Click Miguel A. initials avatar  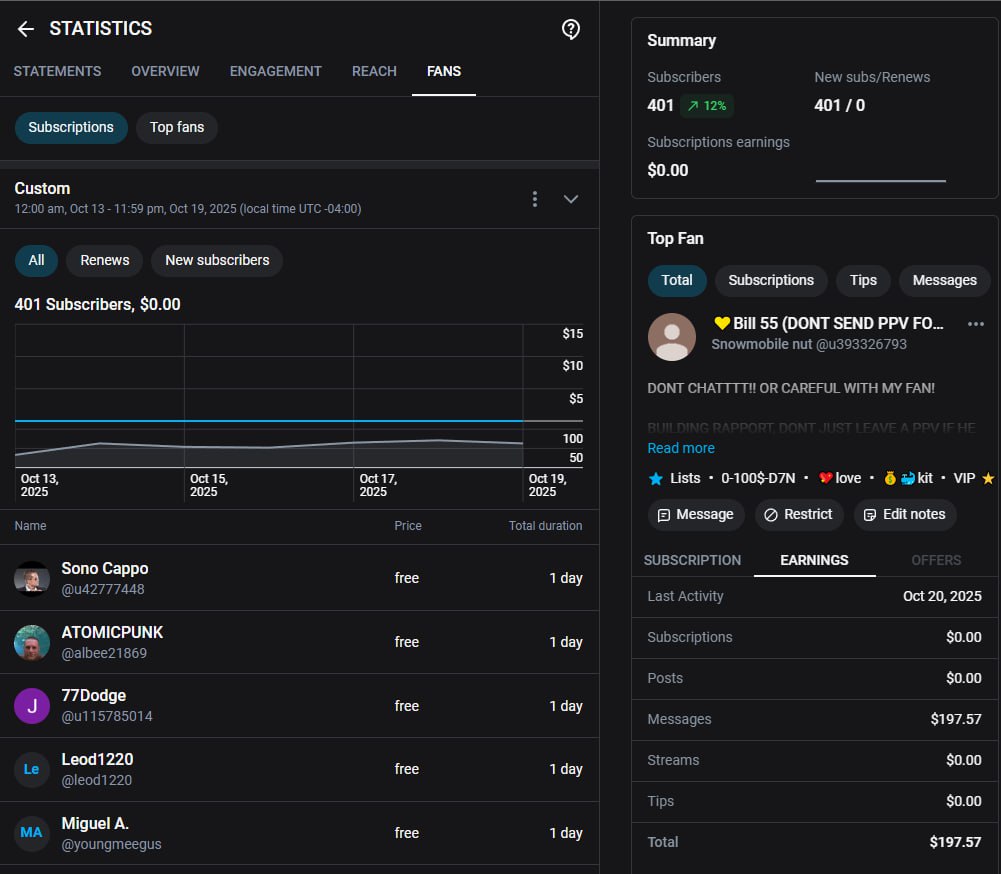[32, 833]
